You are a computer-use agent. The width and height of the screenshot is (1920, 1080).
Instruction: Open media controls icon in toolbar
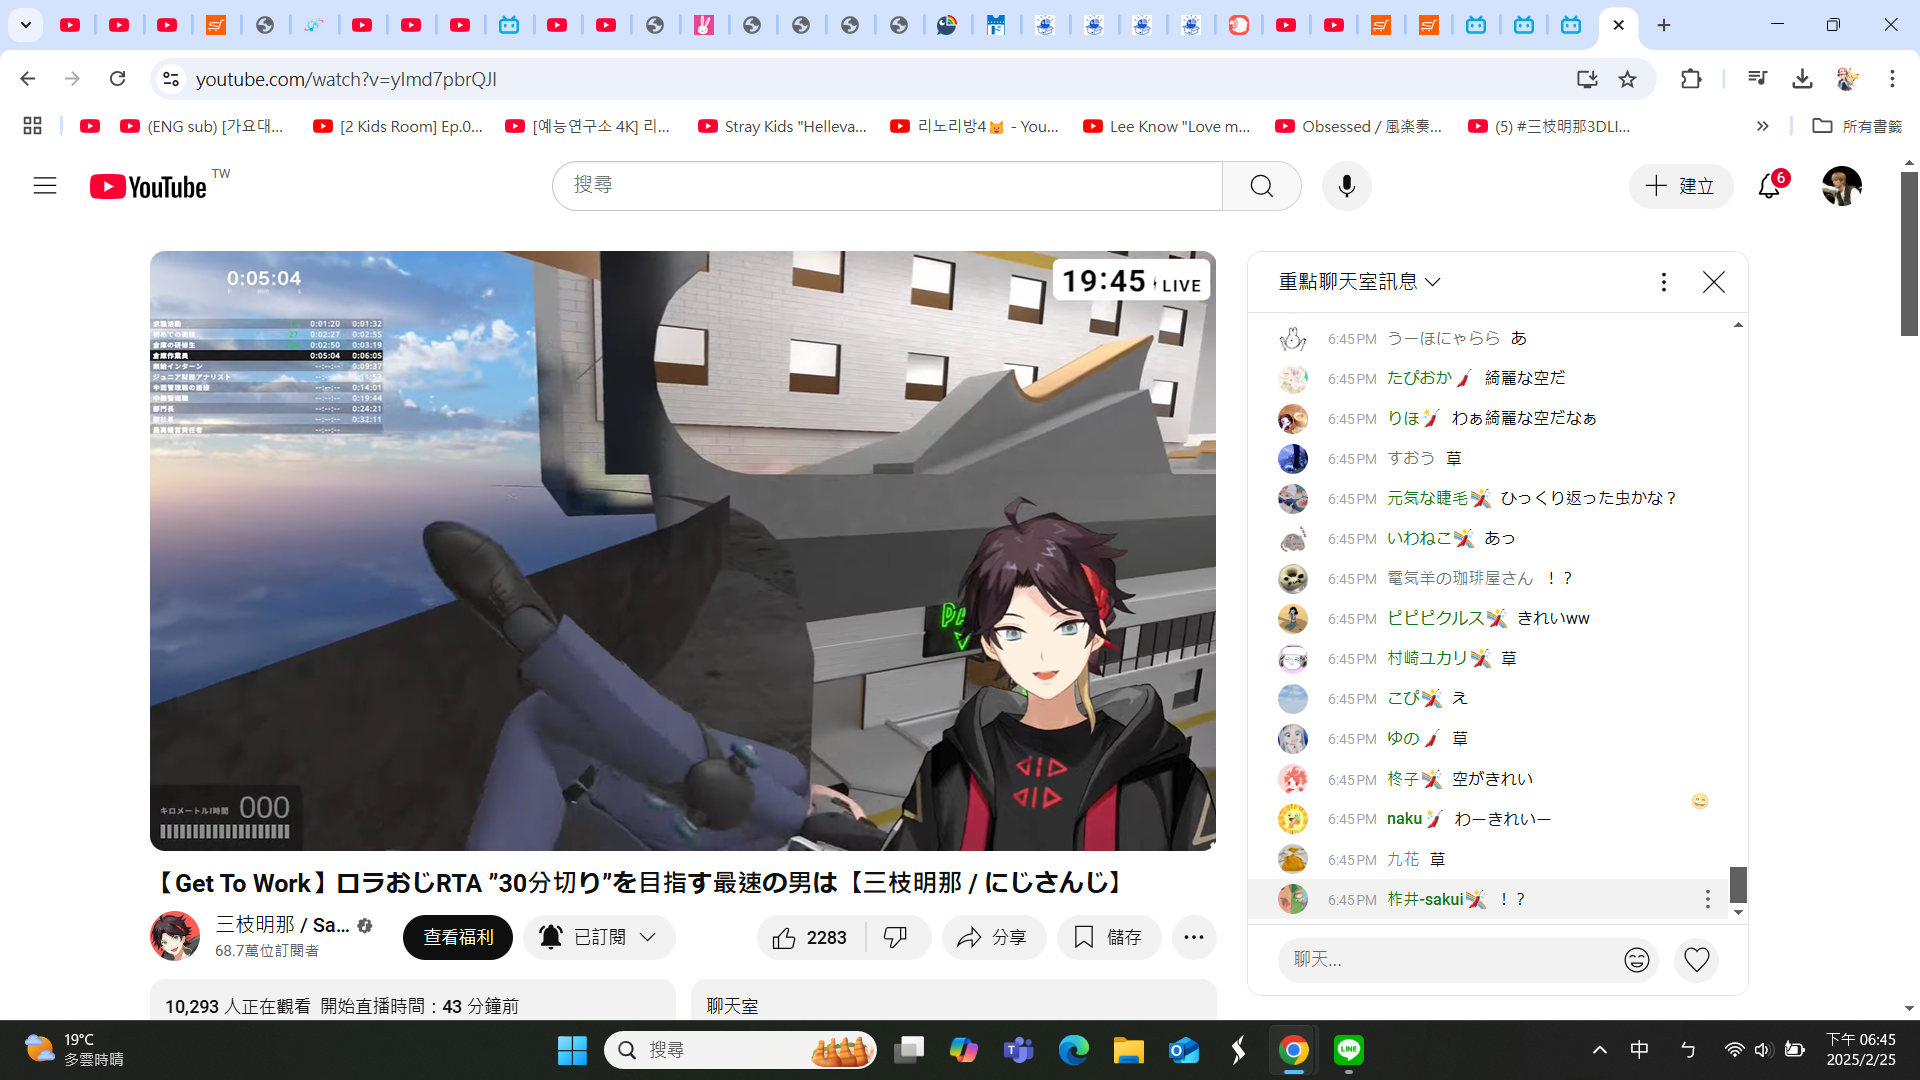(x=1757, y=79)
